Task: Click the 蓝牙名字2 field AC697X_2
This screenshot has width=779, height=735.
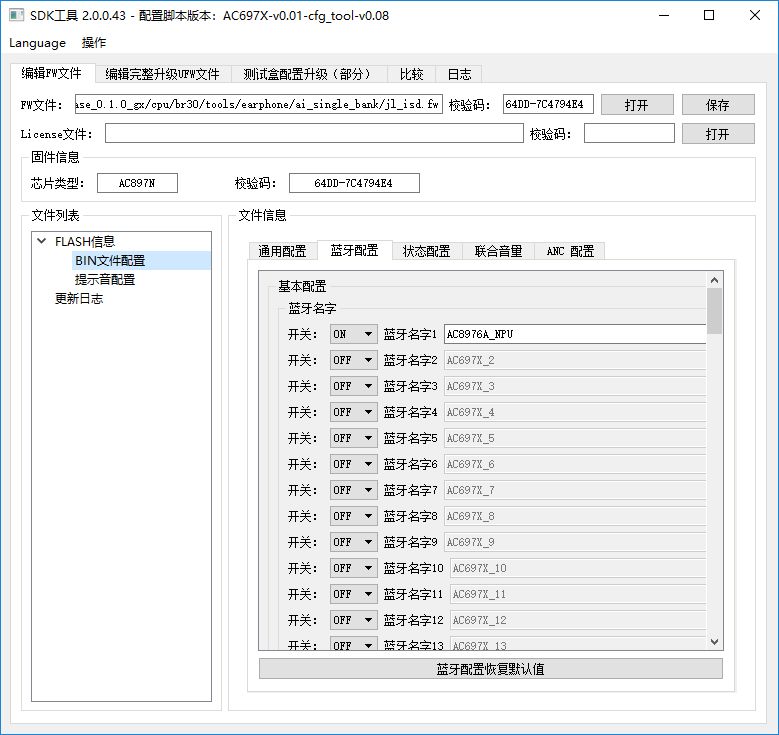Action: tap(575, 360)
